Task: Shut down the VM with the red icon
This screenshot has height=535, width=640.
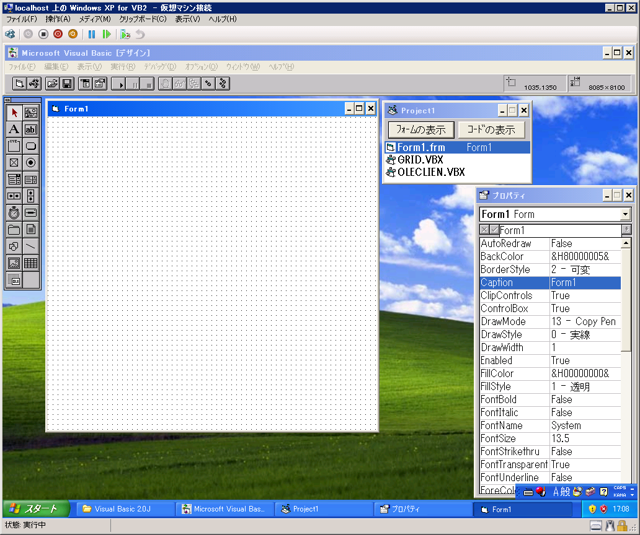Action: pyautogui.click(x=58, y=34)
